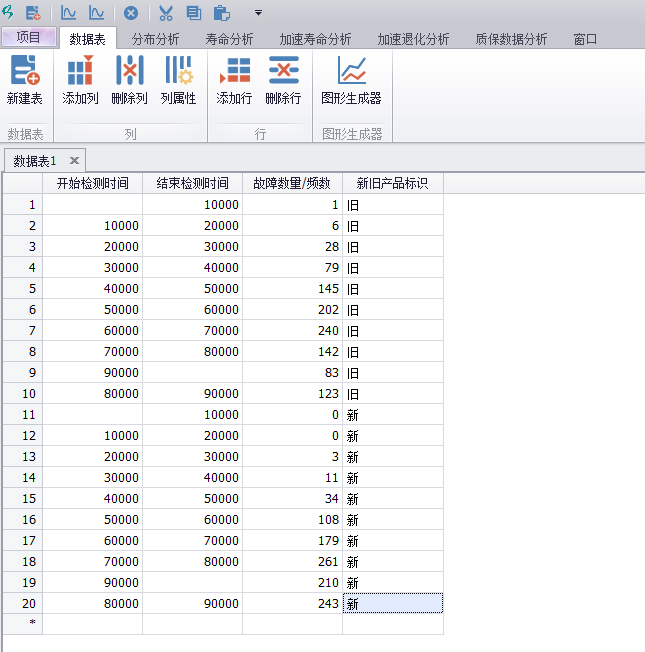Click the blank new-row cell under 新旧产品标识
Screen dimensions: 645x652
click(393, 624)
